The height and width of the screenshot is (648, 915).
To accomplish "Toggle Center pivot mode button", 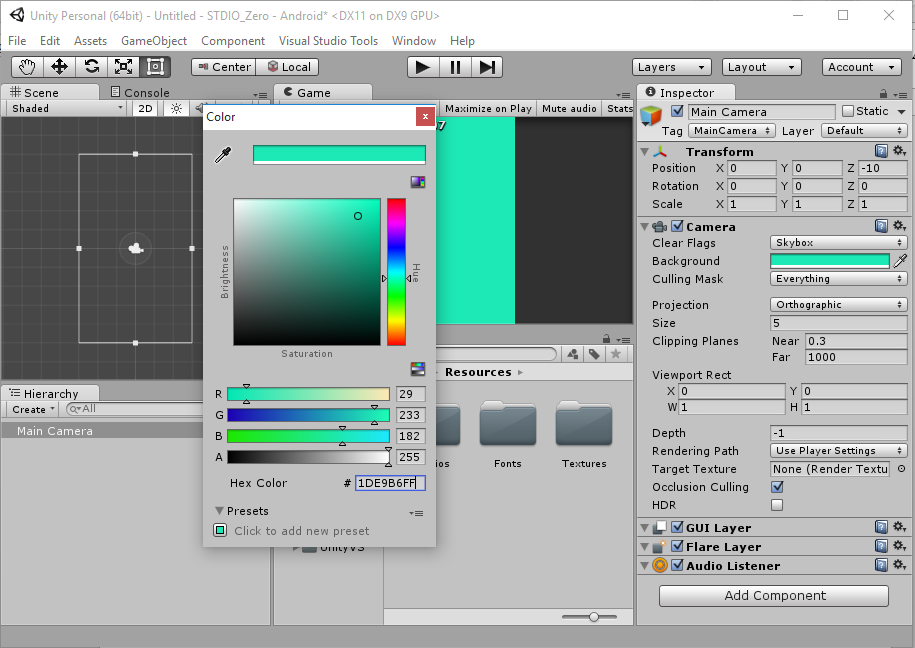I will coord(223,67).
